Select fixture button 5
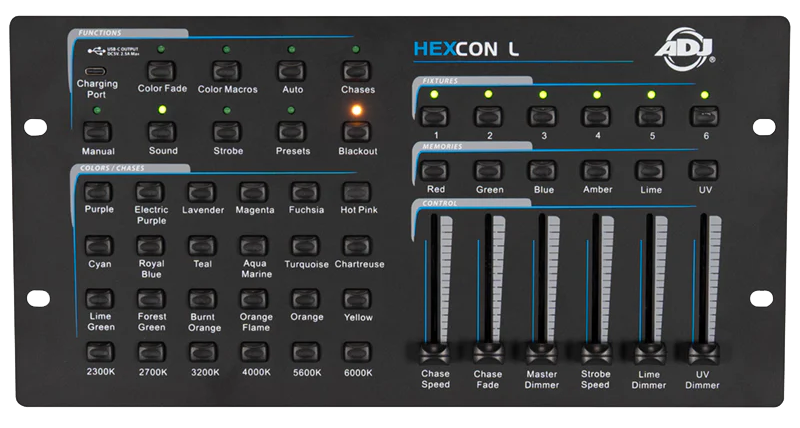The image size is (800, 428). pyautogui.click(x=650, y=117)
